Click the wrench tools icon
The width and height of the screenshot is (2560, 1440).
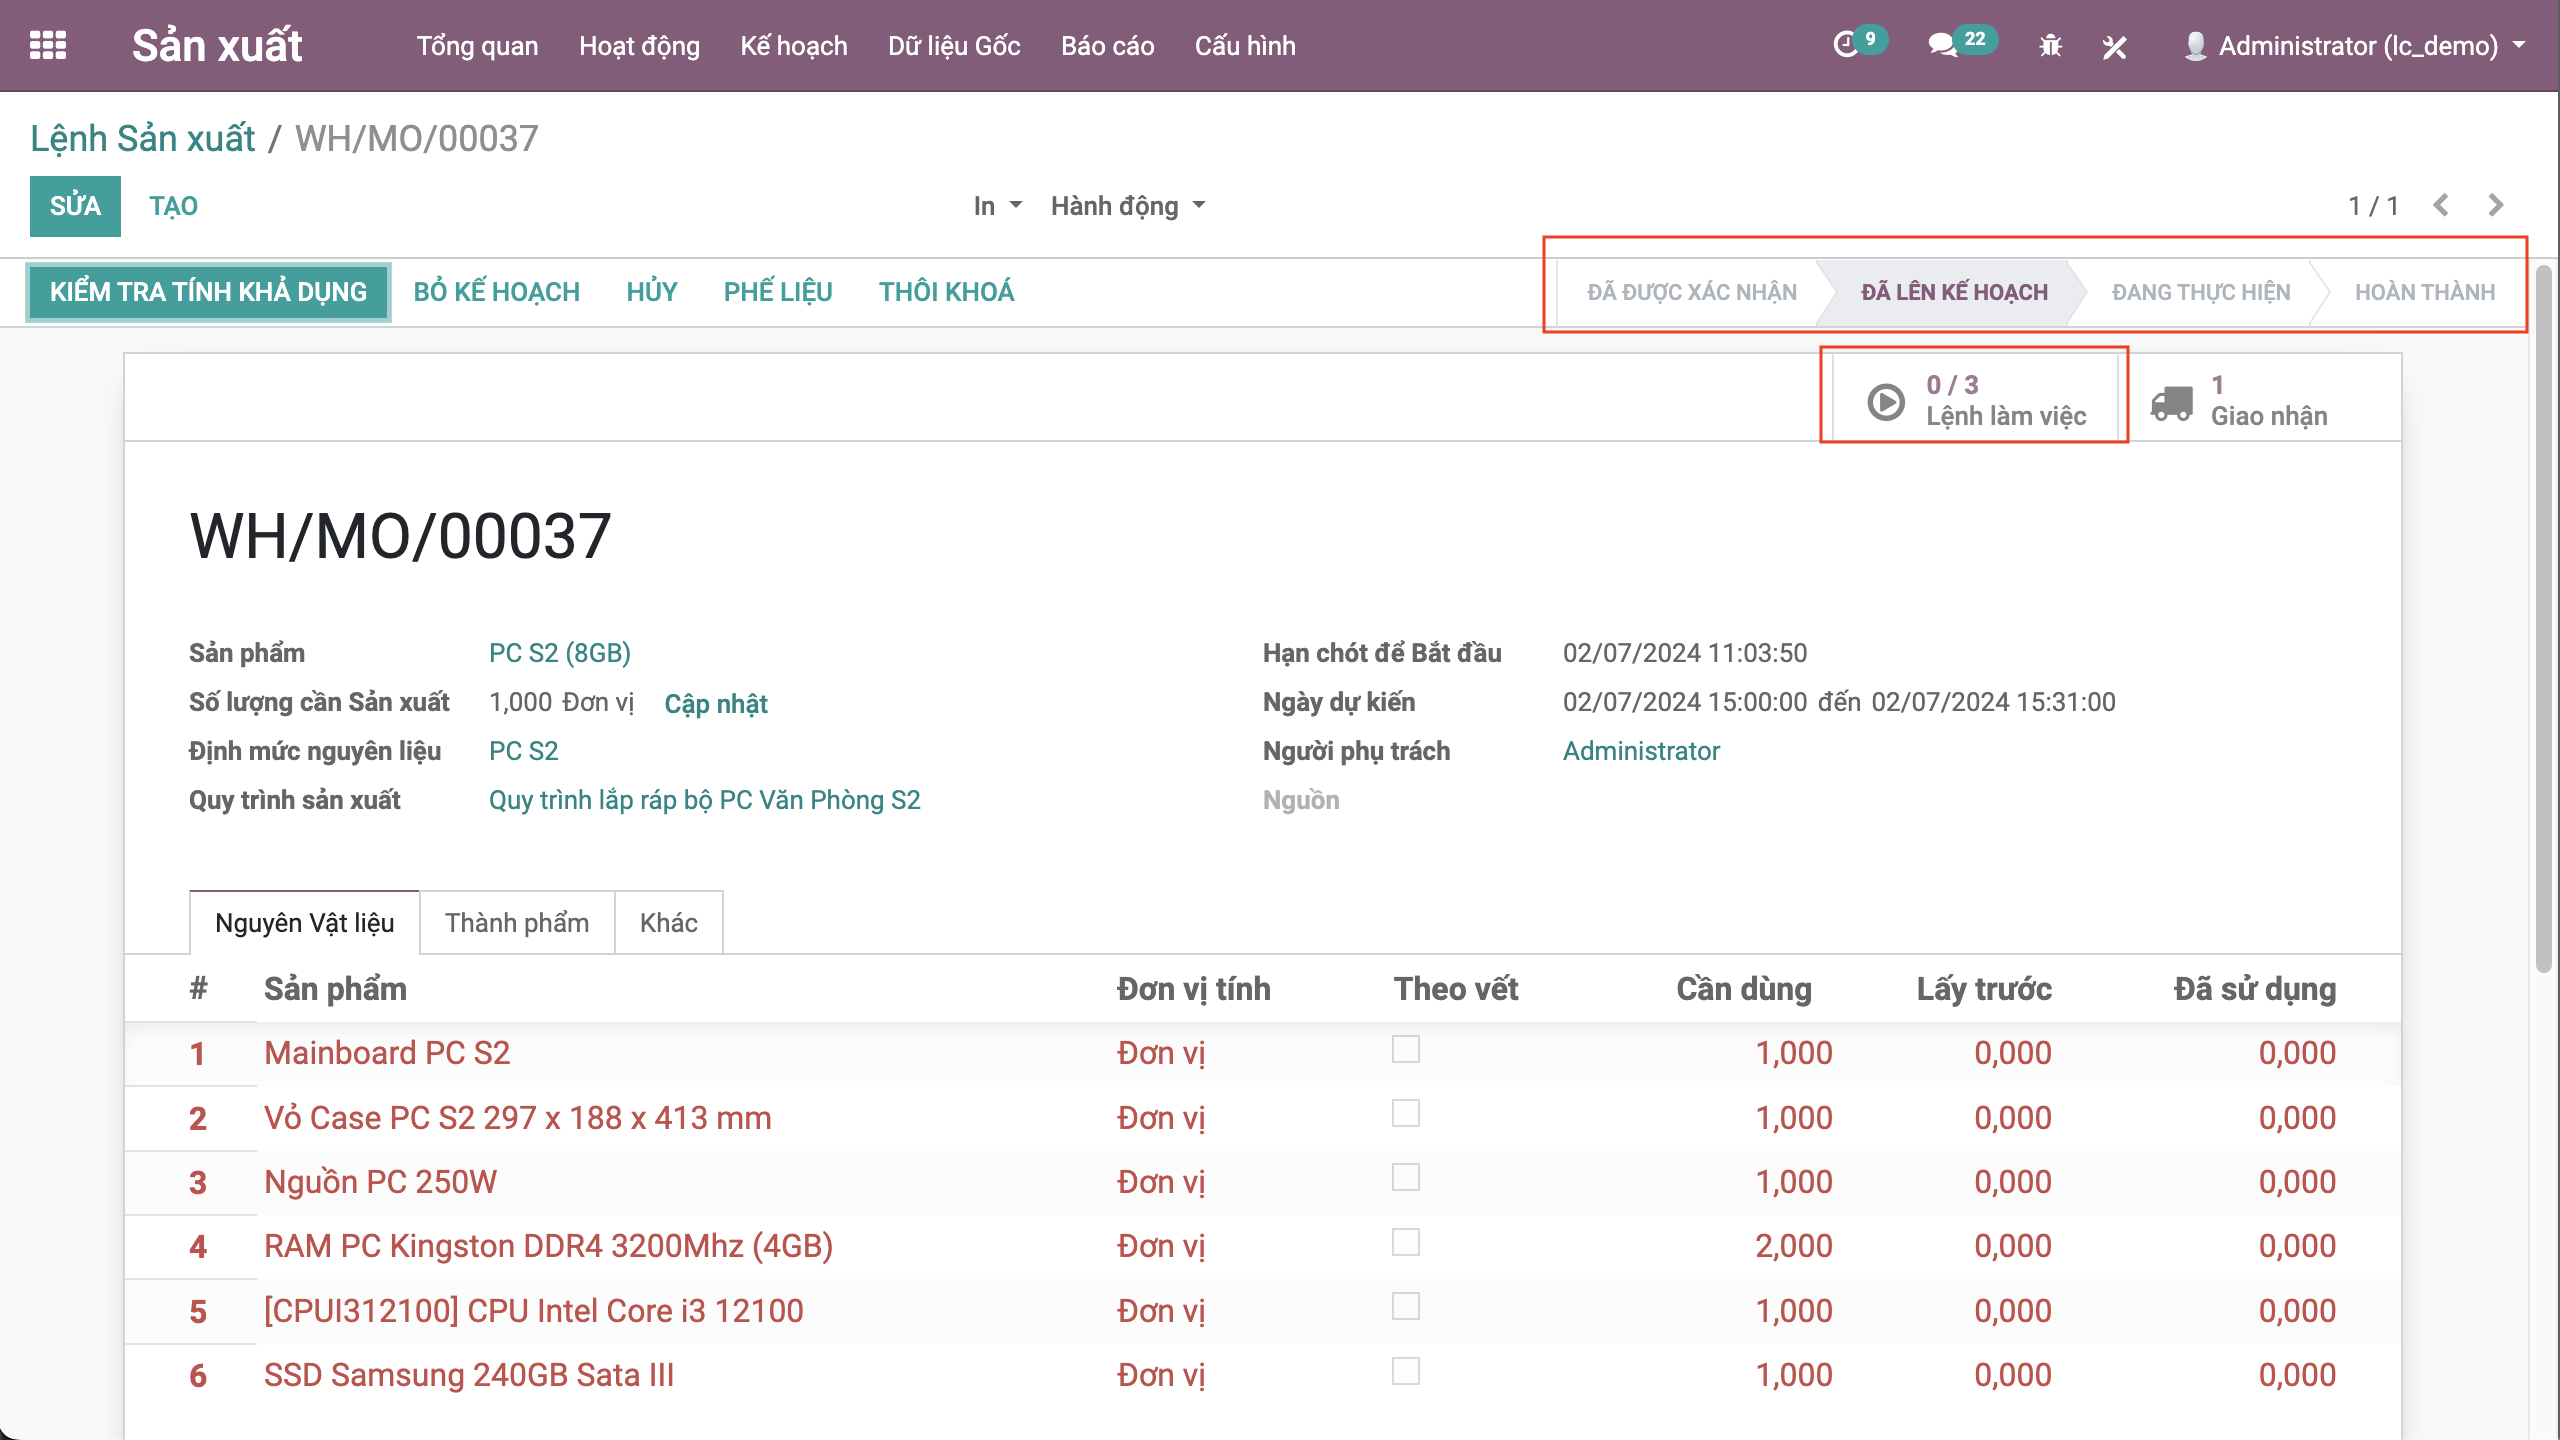pyautogui.click(x=2114, y=46)
